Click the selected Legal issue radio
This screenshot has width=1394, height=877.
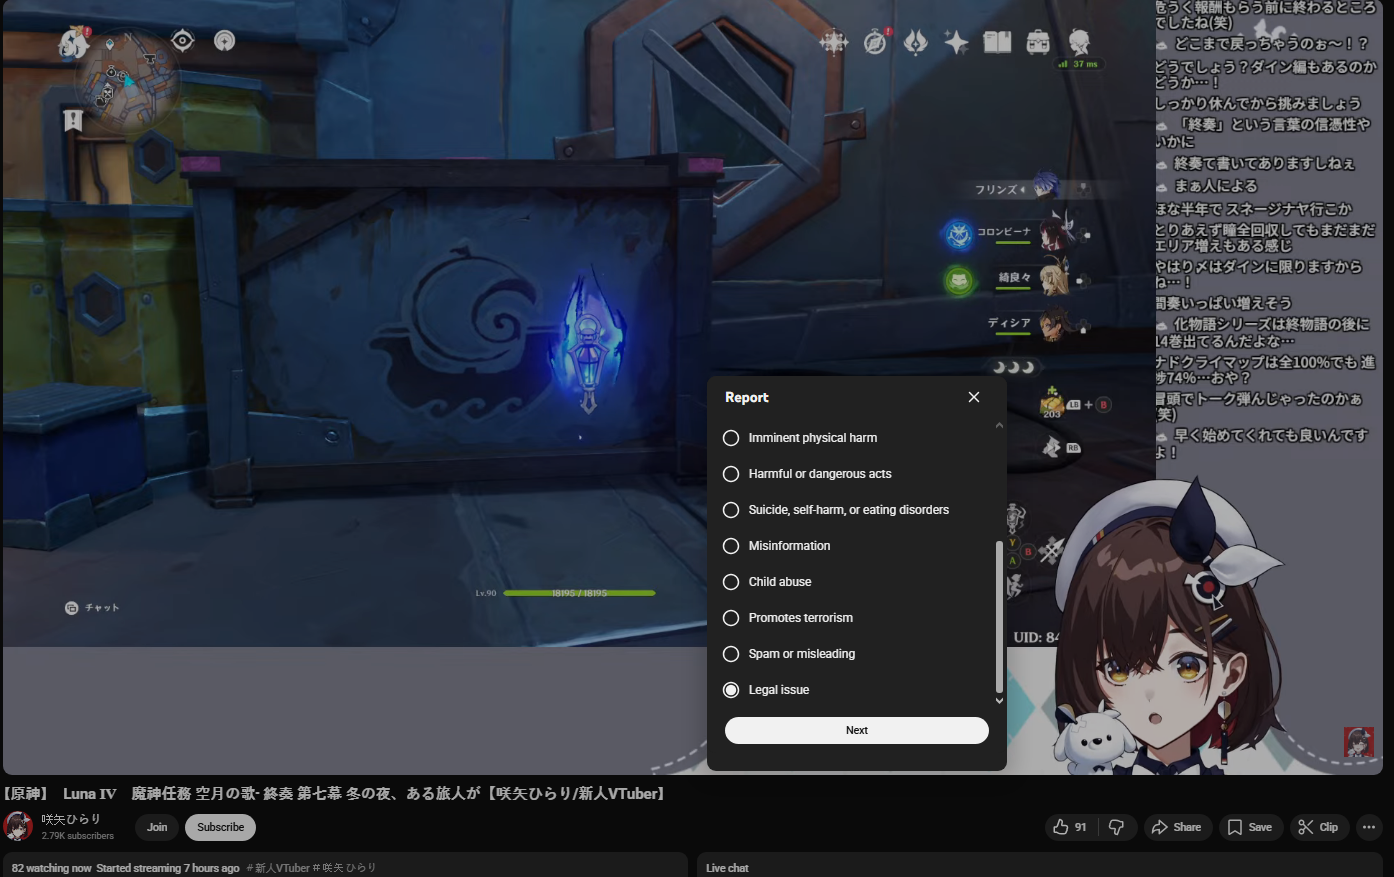(731, 690)
